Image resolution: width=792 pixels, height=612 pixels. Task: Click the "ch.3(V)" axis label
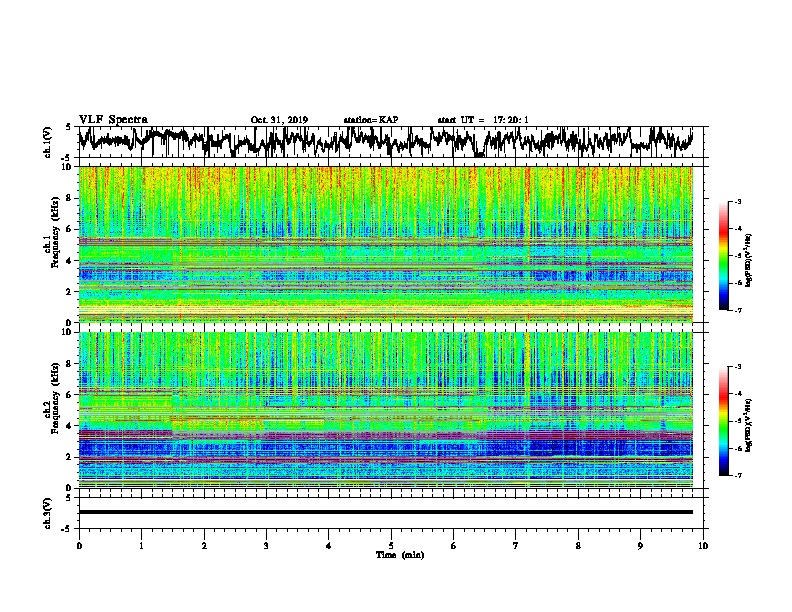47,514
